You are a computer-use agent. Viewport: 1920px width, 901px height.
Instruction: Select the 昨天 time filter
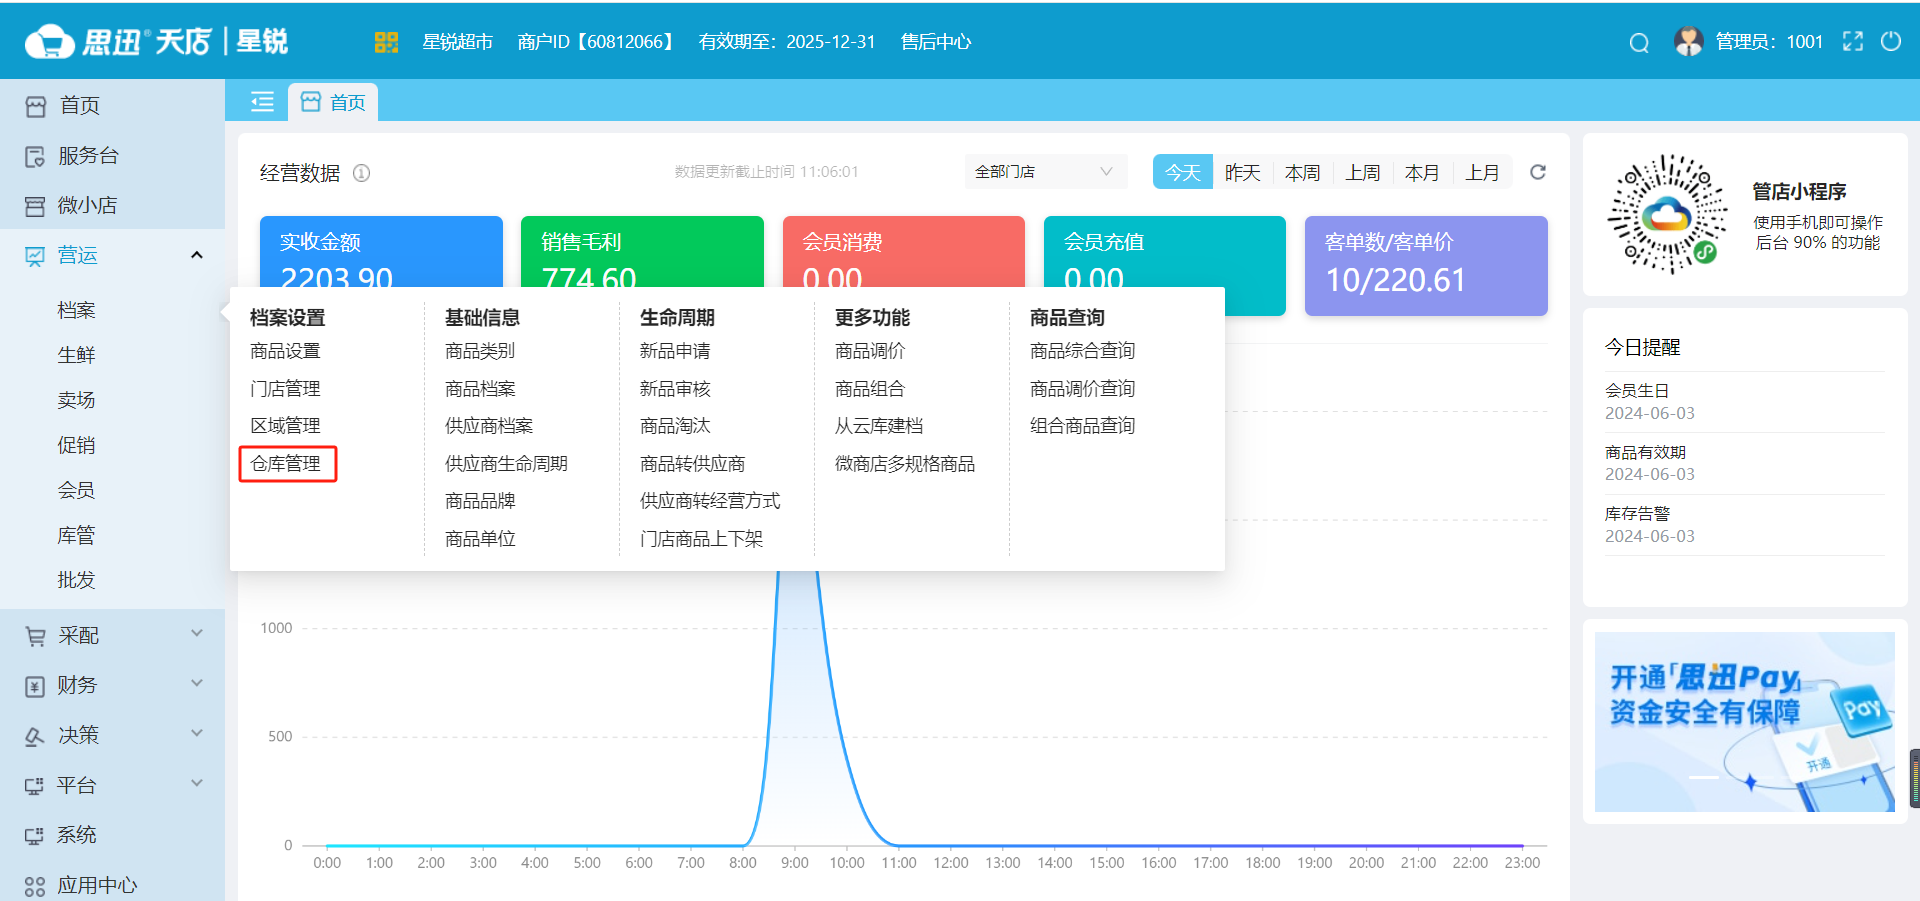click(x=1242, y=171)
